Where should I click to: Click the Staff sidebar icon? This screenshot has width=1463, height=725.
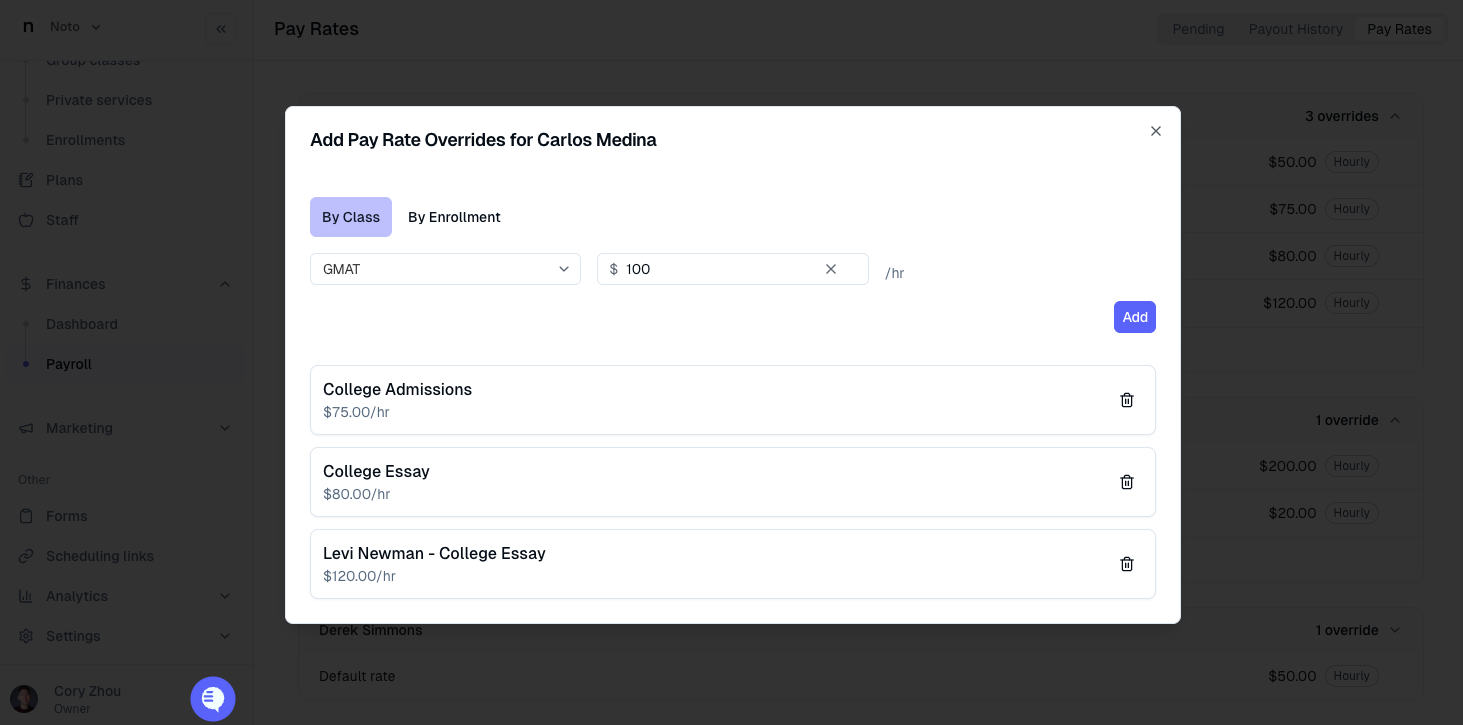[27, 220]
